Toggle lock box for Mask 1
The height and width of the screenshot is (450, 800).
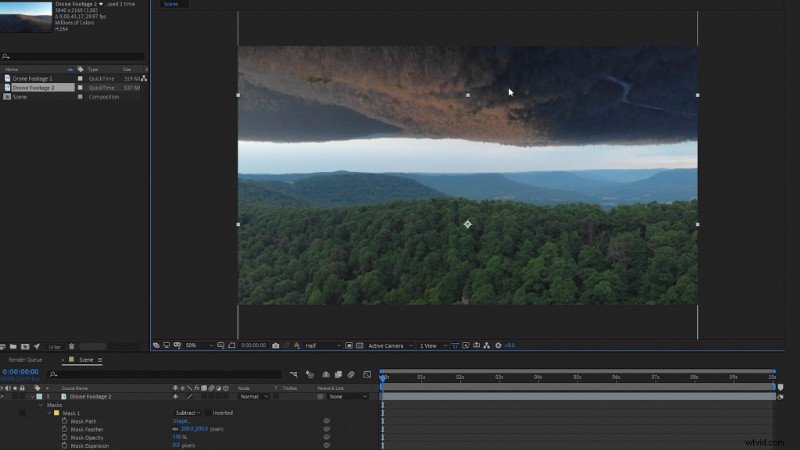tap(22, 413)
